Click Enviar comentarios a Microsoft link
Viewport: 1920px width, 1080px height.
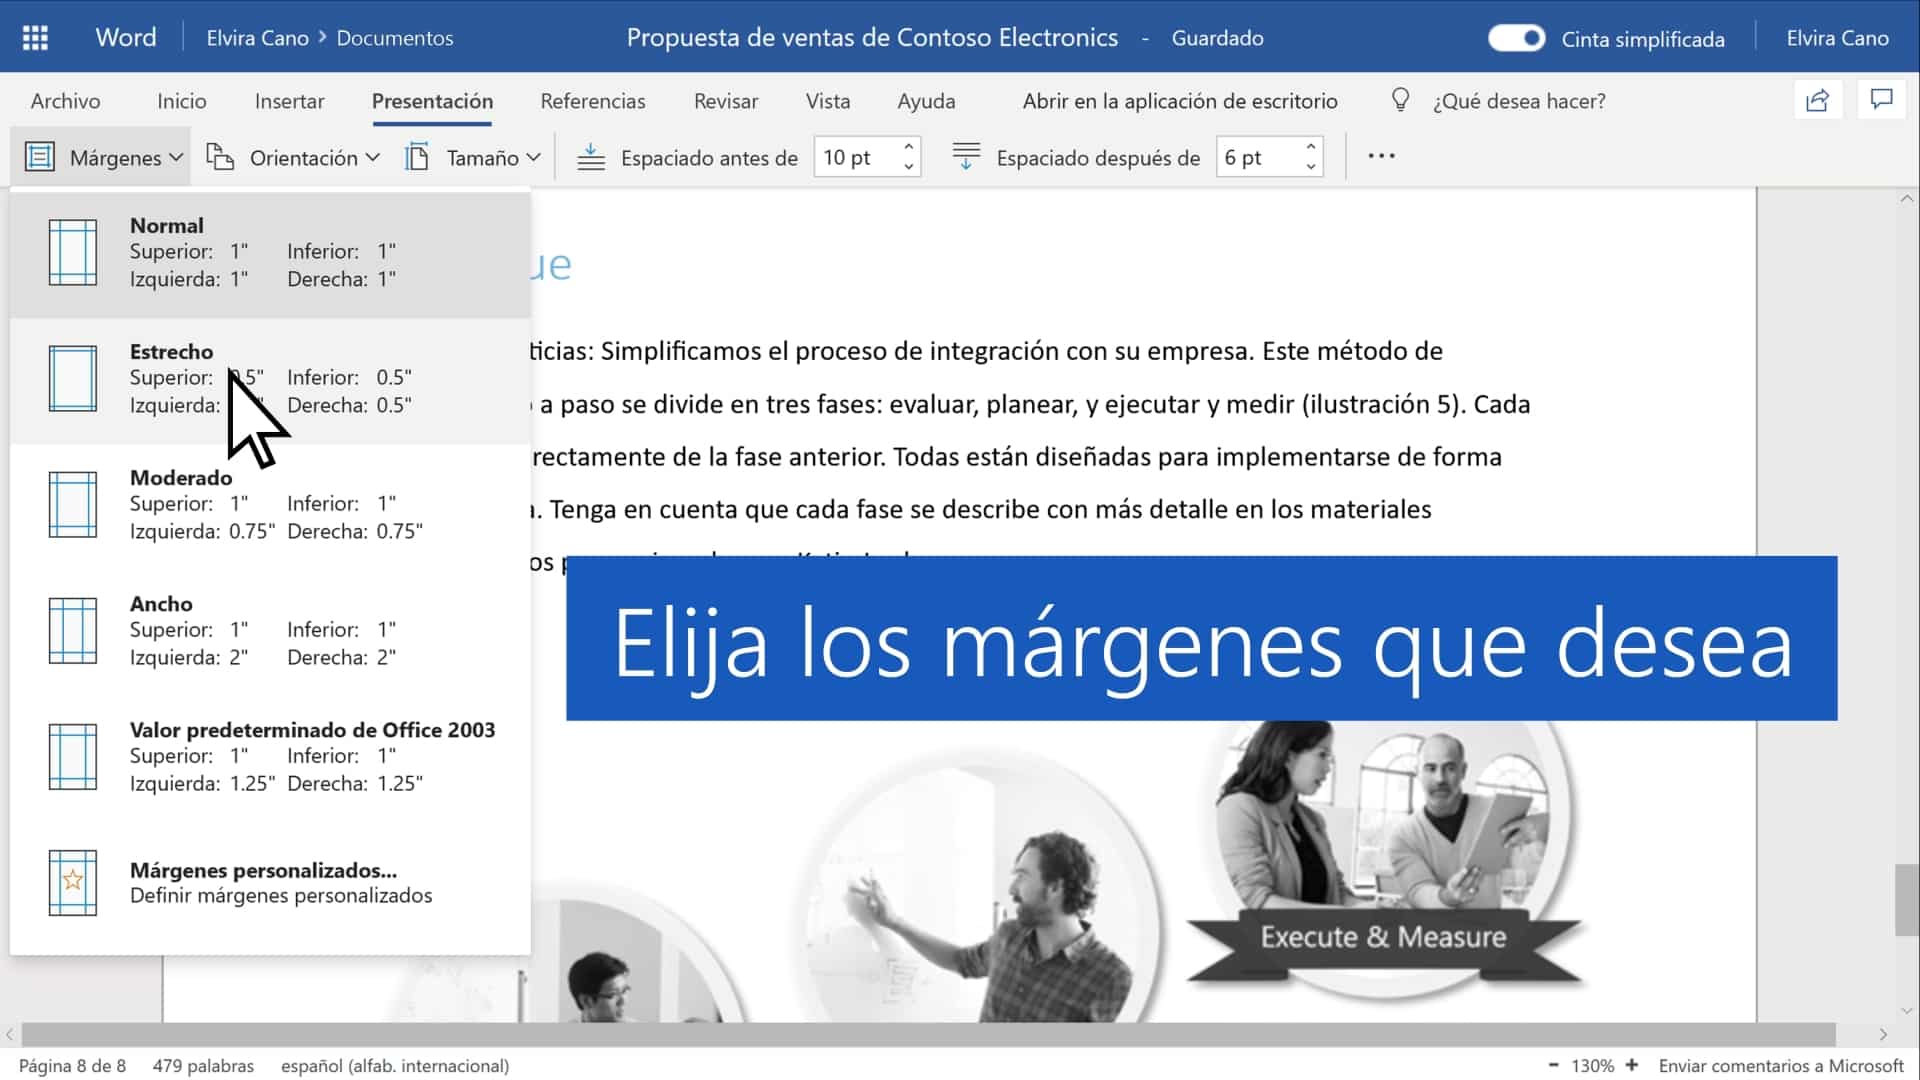tap(1780, 1066)
